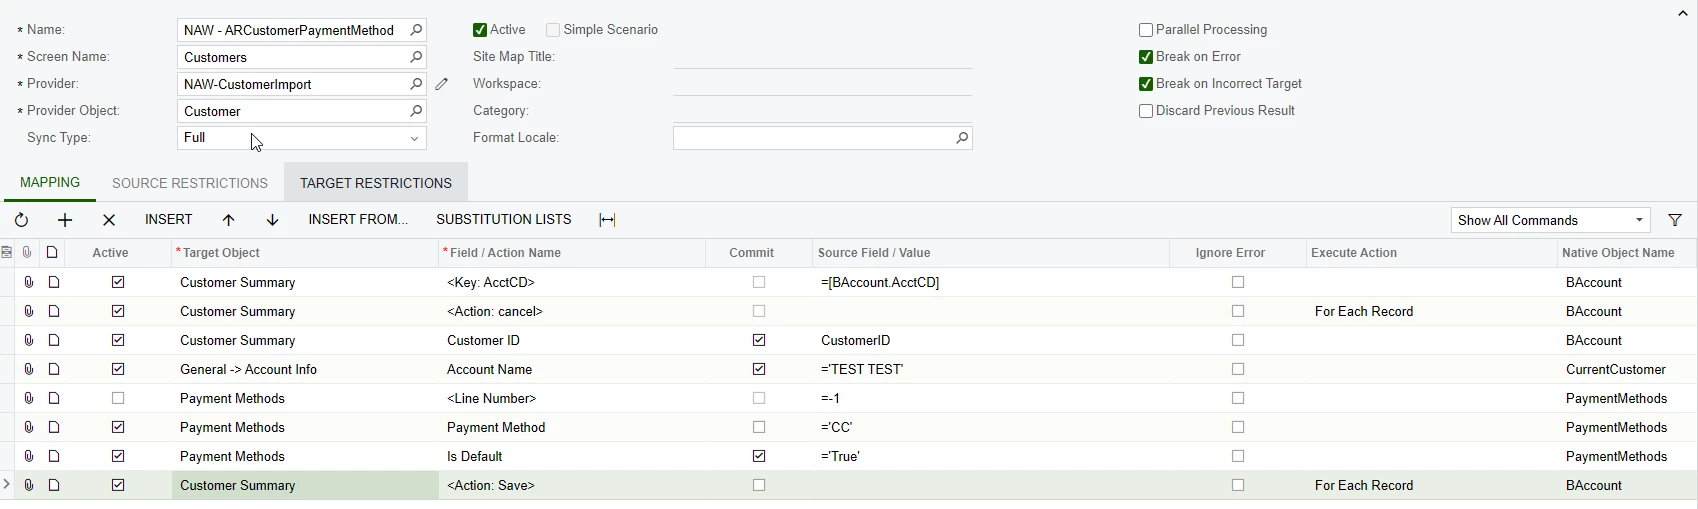This screenshot has width=1698, height=509.
Task: Move the row up with arrow
Action: (x=229, y=220)
